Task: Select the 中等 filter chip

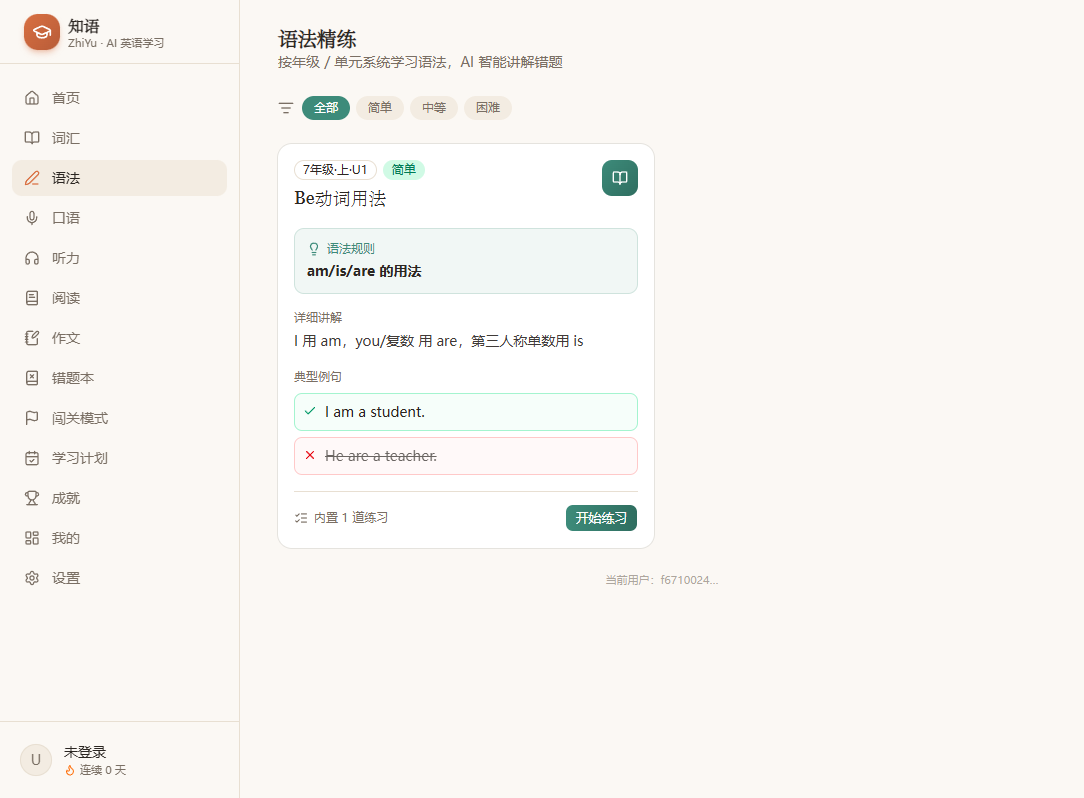Action: point(433,108)
